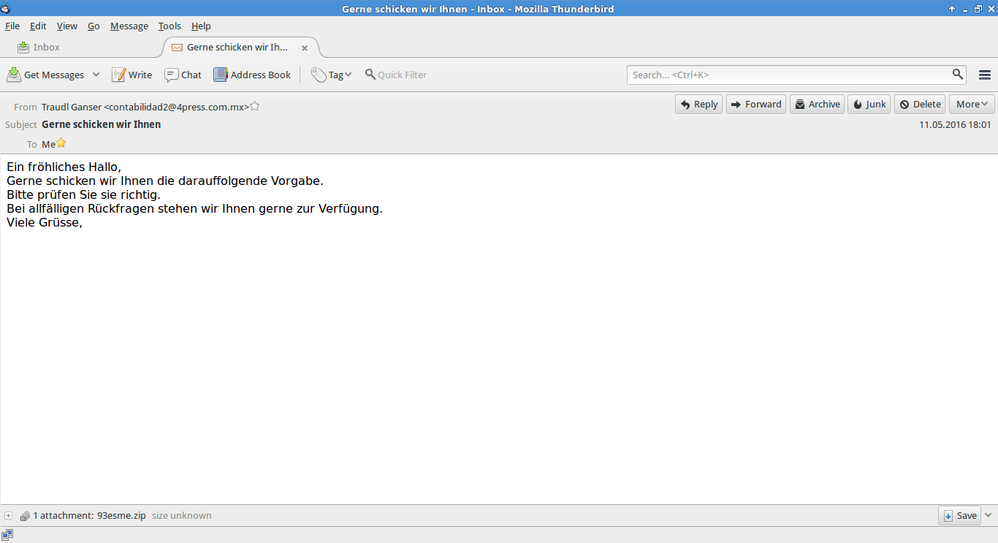
Task: Open the More actions dropdown
Action: (x=971, y=104)
